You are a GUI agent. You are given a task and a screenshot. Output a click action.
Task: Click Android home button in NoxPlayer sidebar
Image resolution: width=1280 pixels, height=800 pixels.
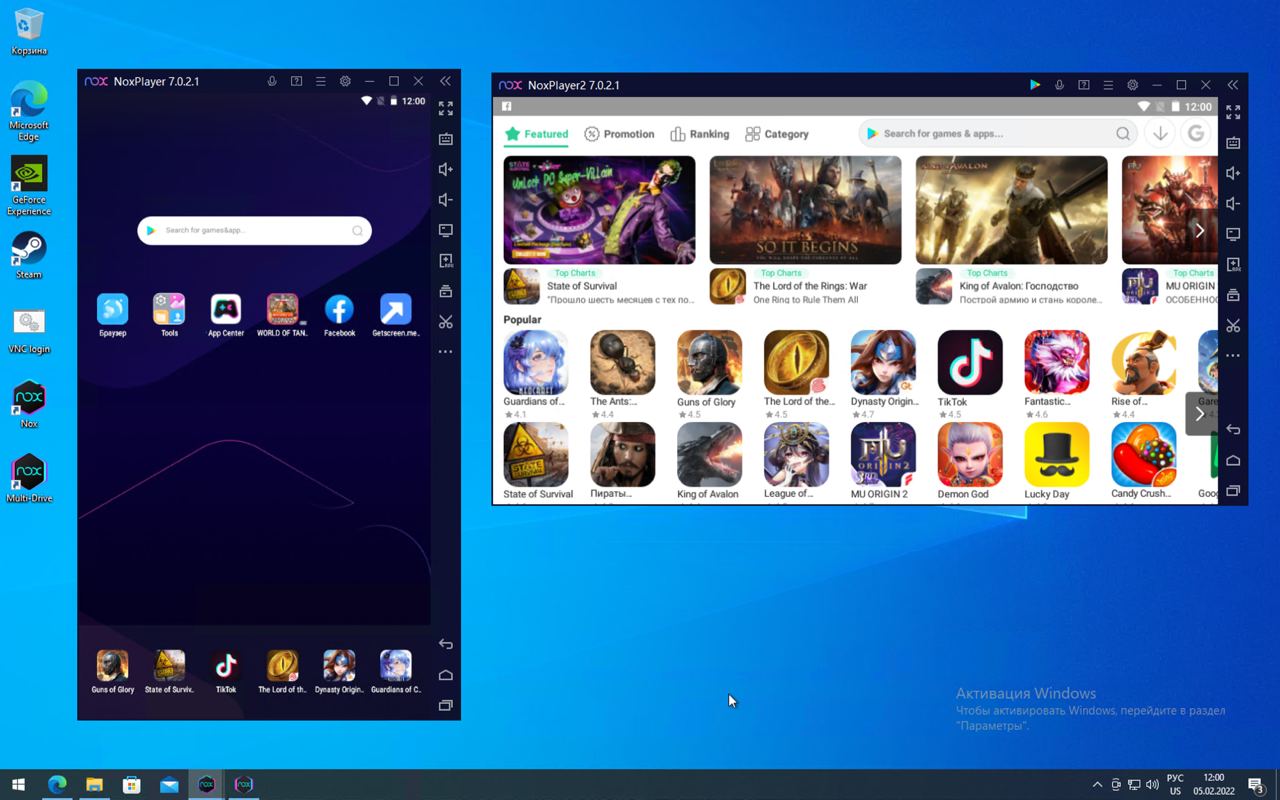tap(446, 675)
